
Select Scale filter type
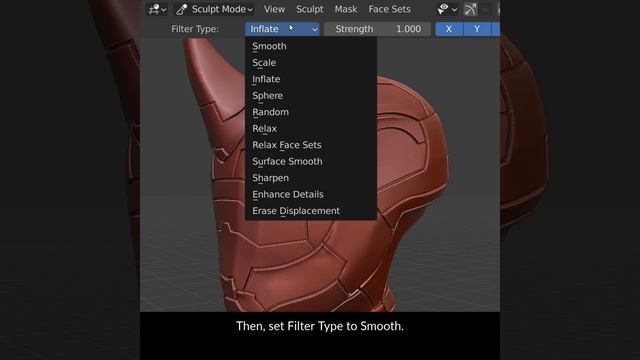click(x=310, y=63)
